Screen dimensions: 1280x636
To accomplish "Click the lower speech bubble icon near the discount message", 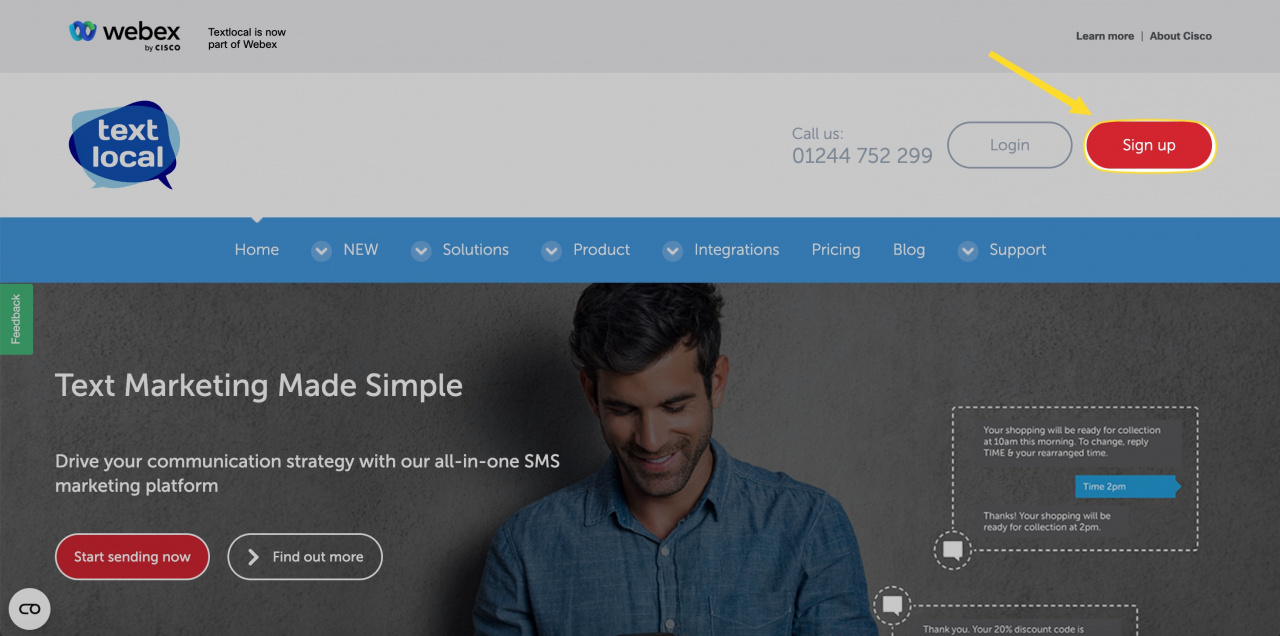I will [893, 605].
